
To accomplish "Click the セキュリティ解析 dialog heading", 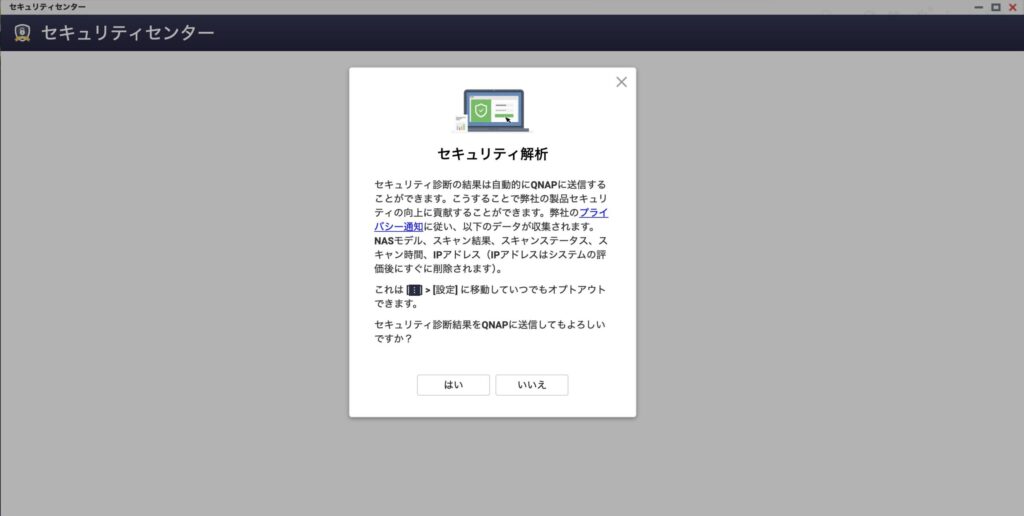I will pyautogui.click(x=492, y=154).
